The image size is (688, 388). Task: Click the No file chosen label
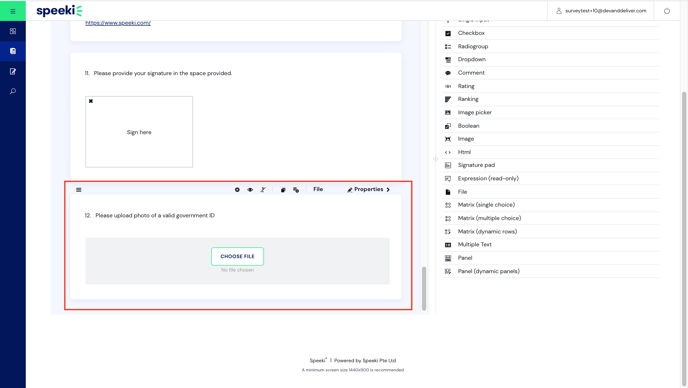point(237,270)
